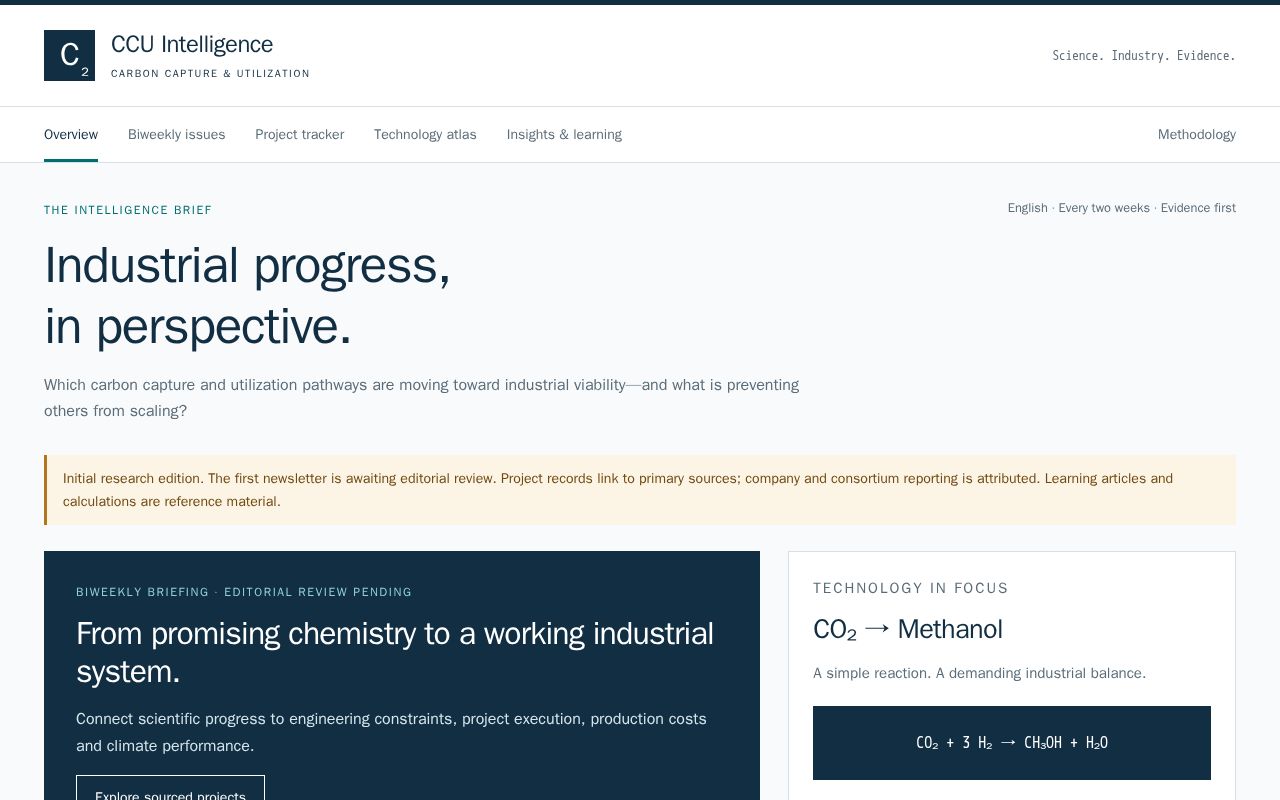Click the "CO₂ → Methanol" heading
Screen dimensions: 1280x800
coord(908,629)
